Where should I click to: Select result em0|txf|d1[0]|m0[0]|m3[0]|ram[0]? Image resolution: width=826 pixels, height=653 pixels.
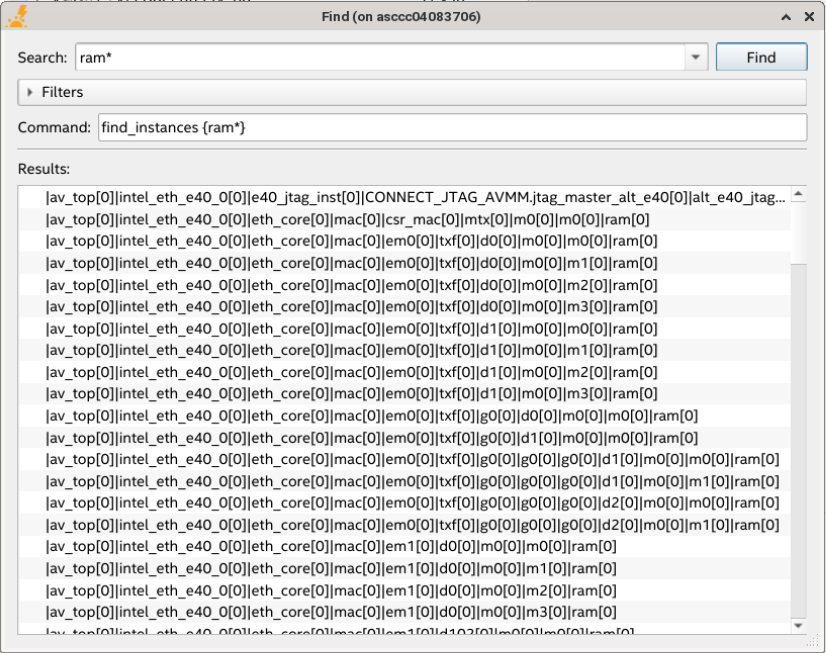point(405,394)
